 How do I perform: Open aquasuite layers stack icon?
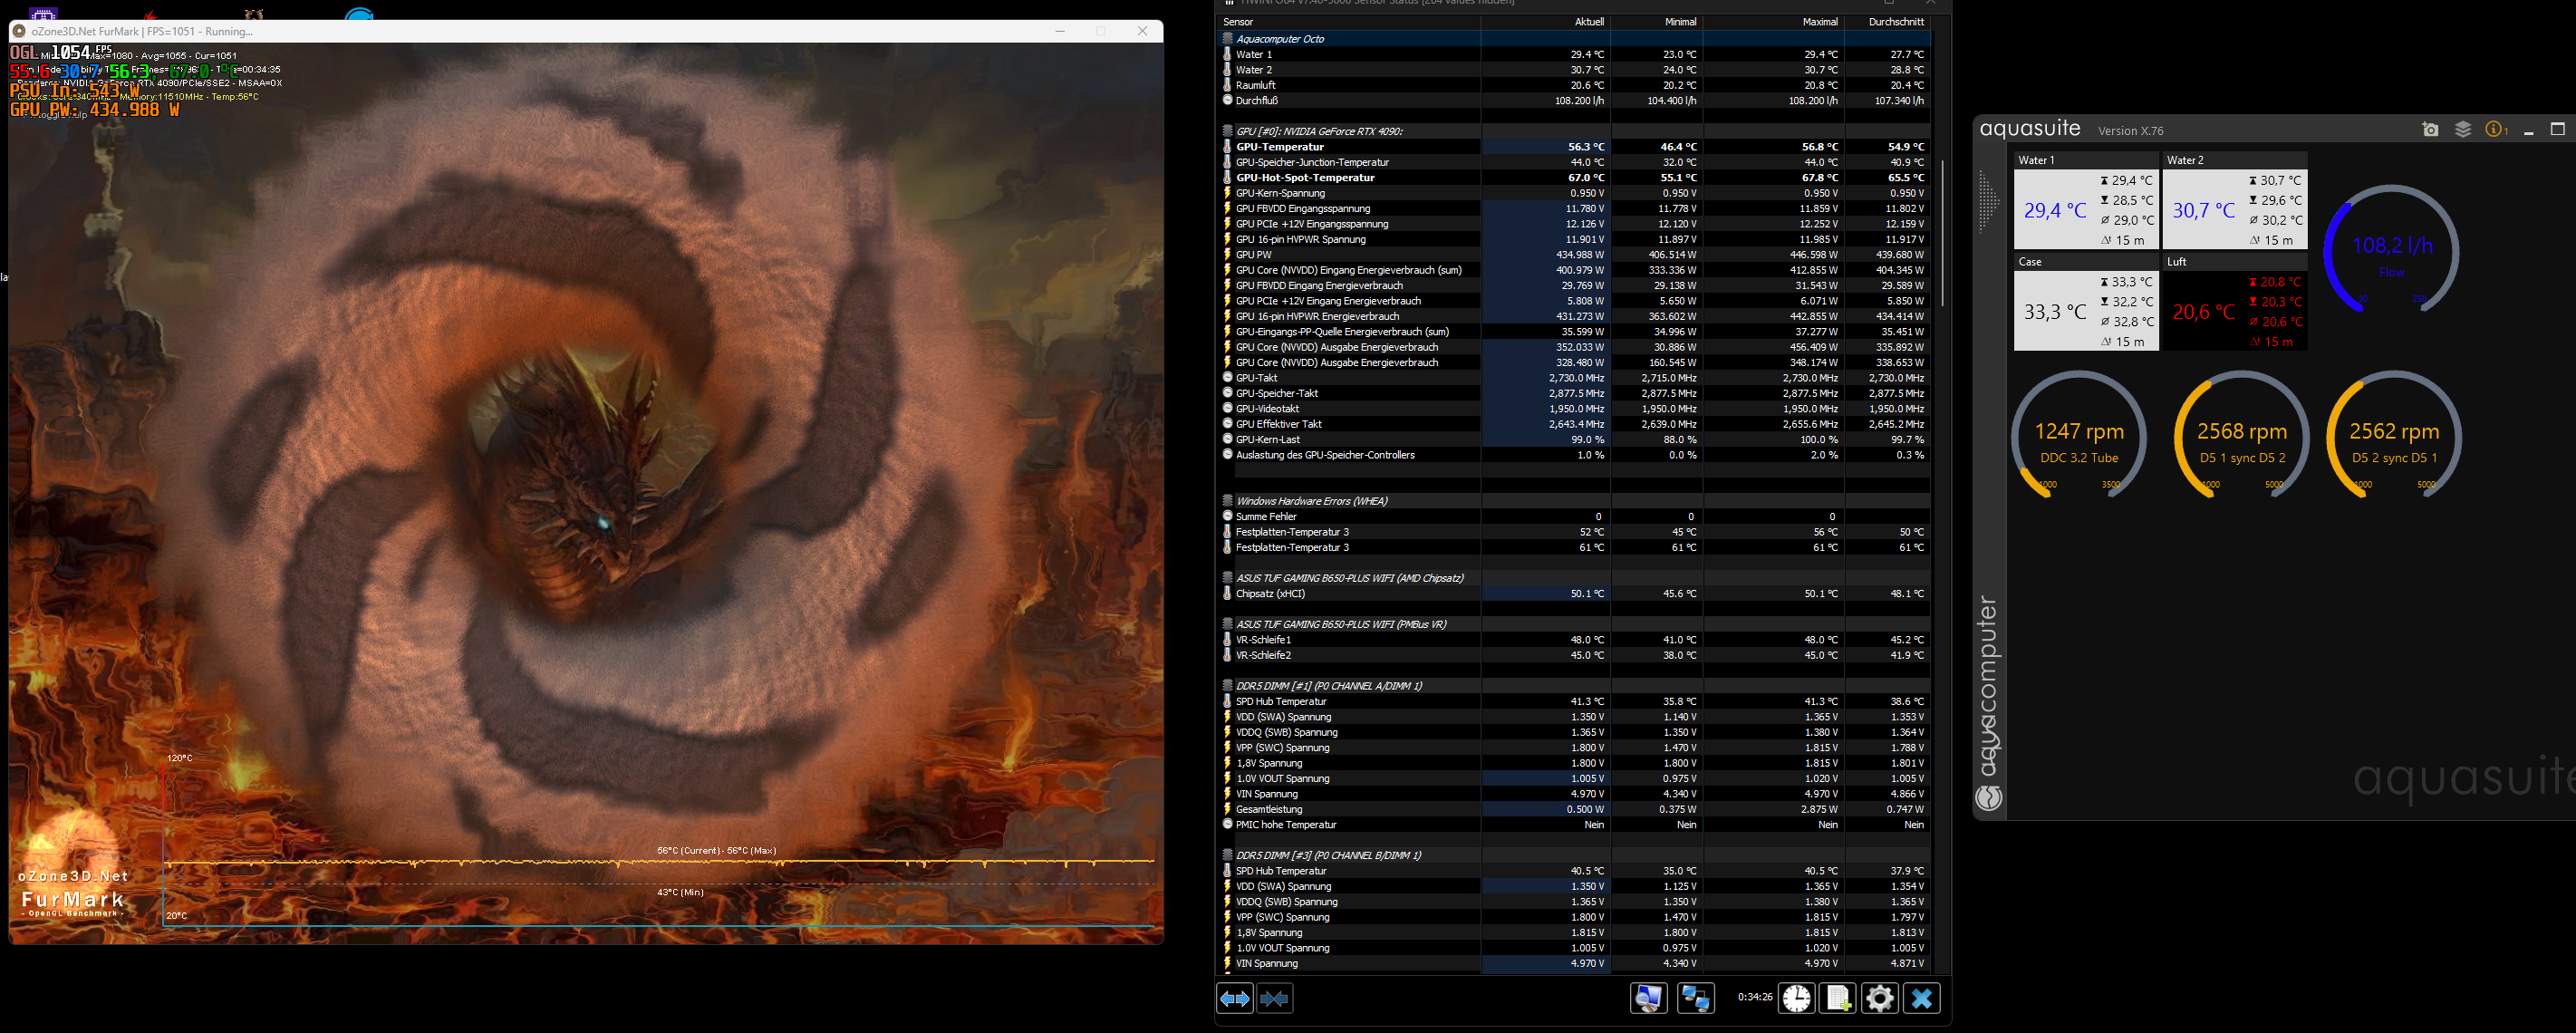click(x=2462, y=130)
